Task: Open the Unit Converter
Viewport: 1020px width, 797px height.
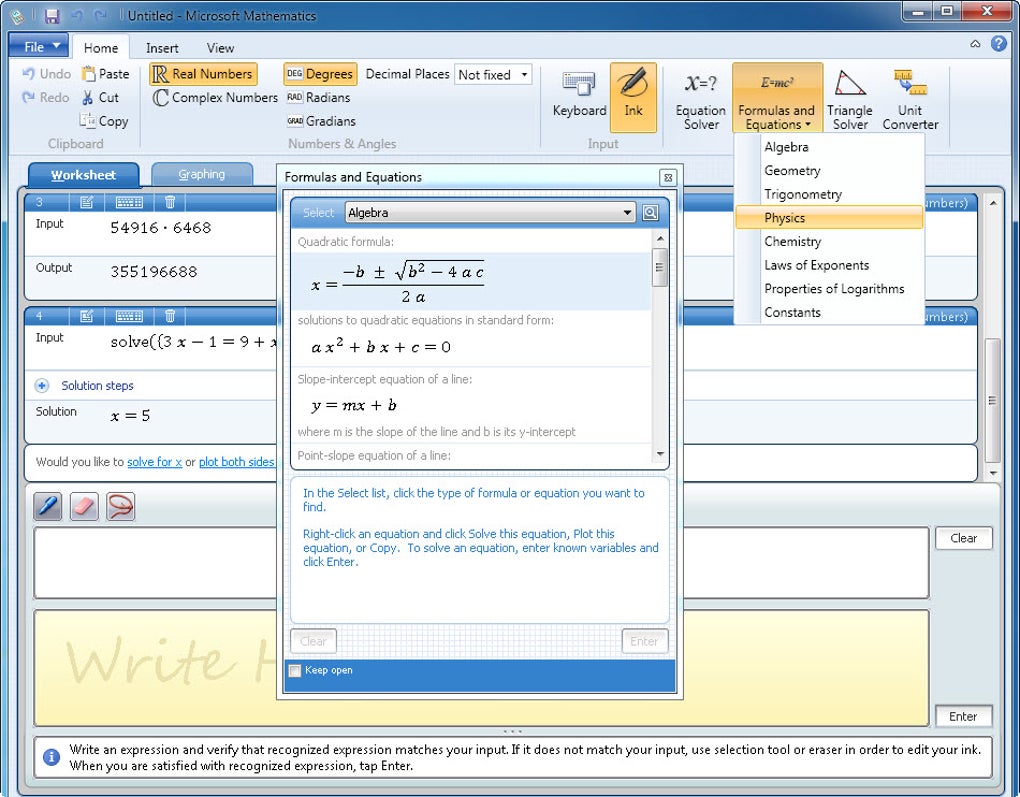Action: (910, 99)
